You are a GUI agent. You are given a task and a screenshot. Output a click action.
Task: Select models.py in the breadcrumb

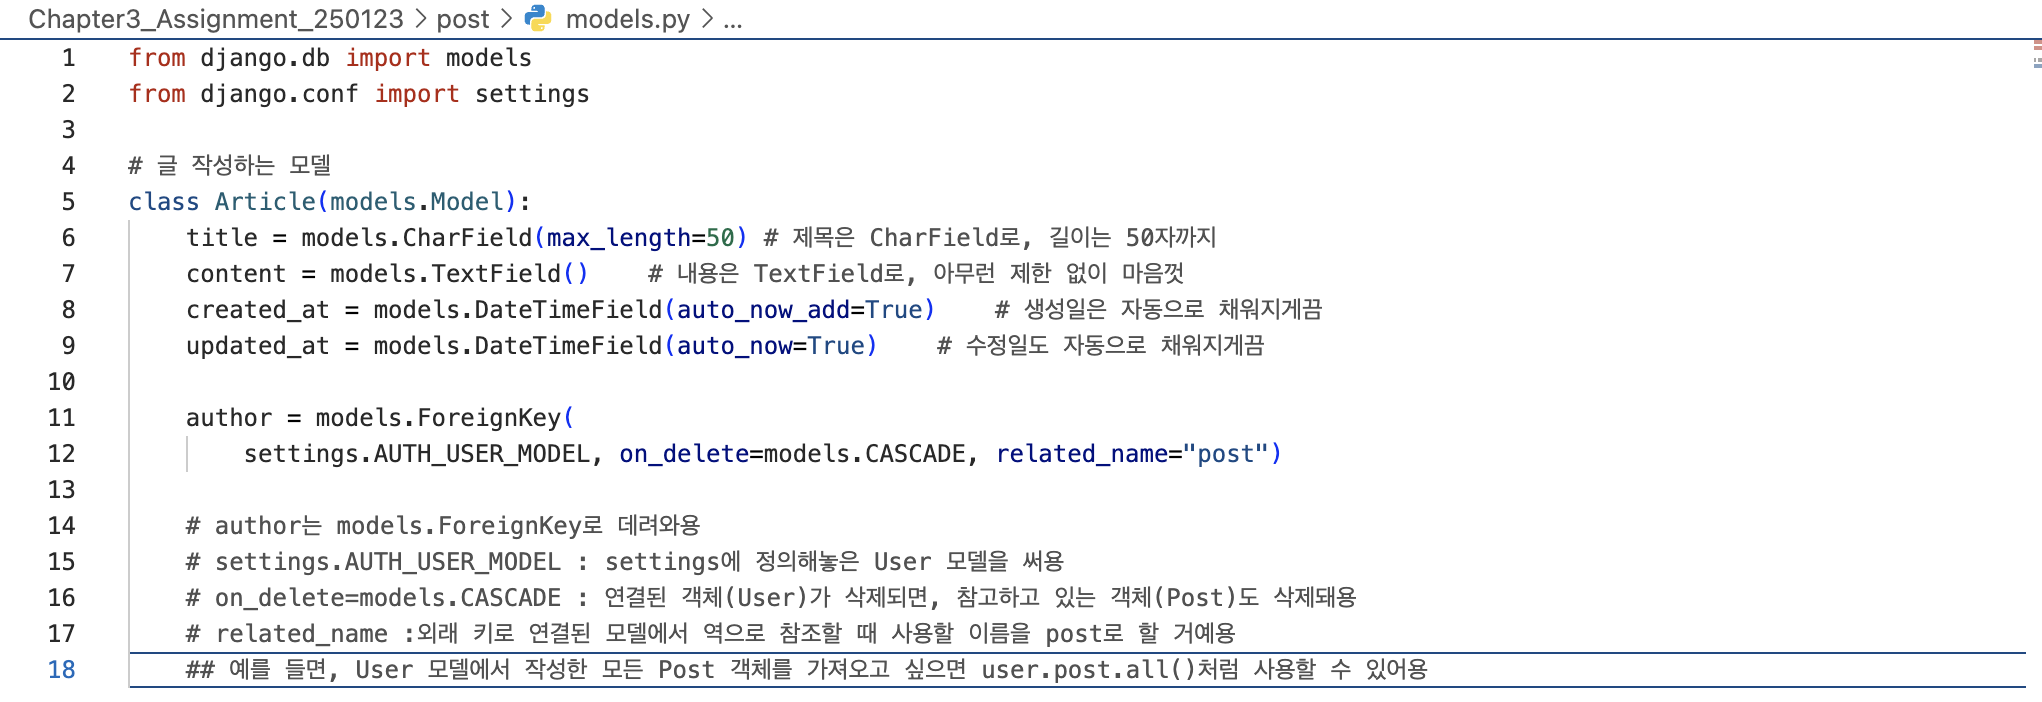pyautogui.click(x=627, y=19)
